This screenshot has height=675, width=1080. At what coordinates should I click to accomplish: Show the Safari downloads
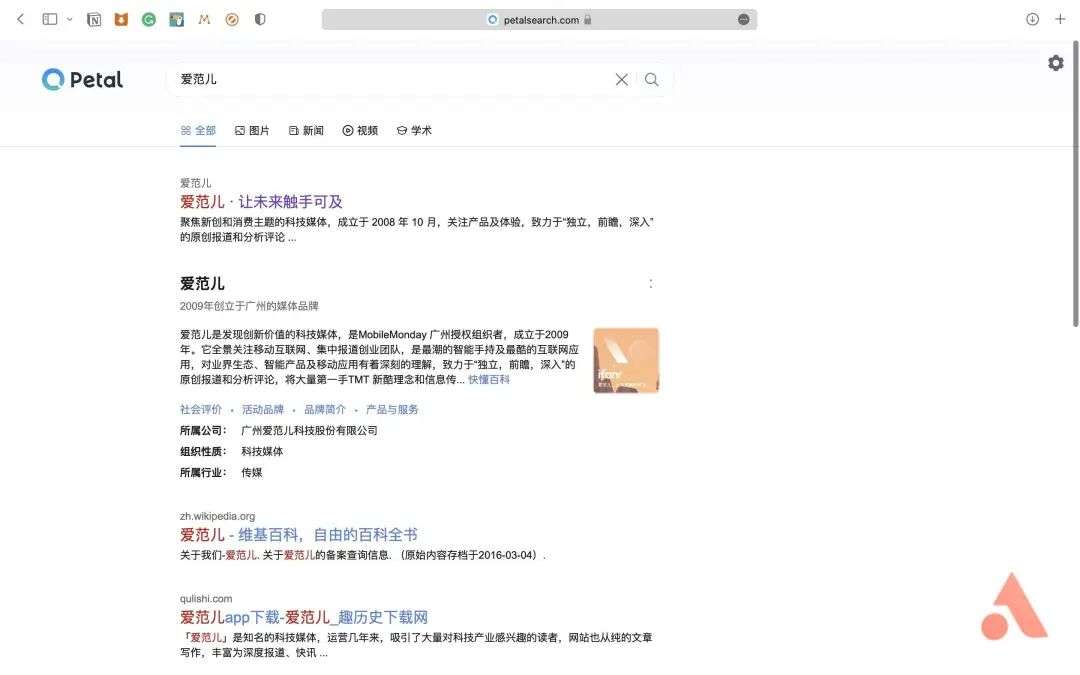[1032, 19]
